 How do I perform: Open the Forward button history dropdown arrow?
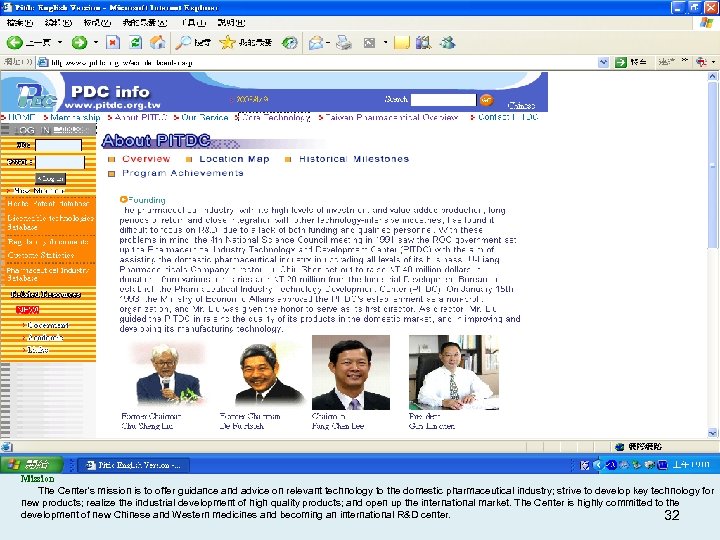[96, 43]
